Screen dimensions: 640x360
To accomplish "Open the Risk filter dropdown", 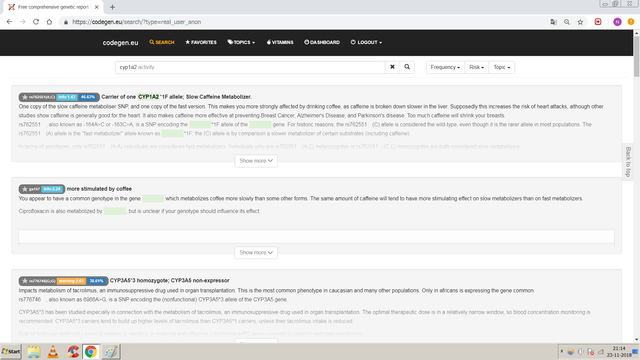I will 476,67.
